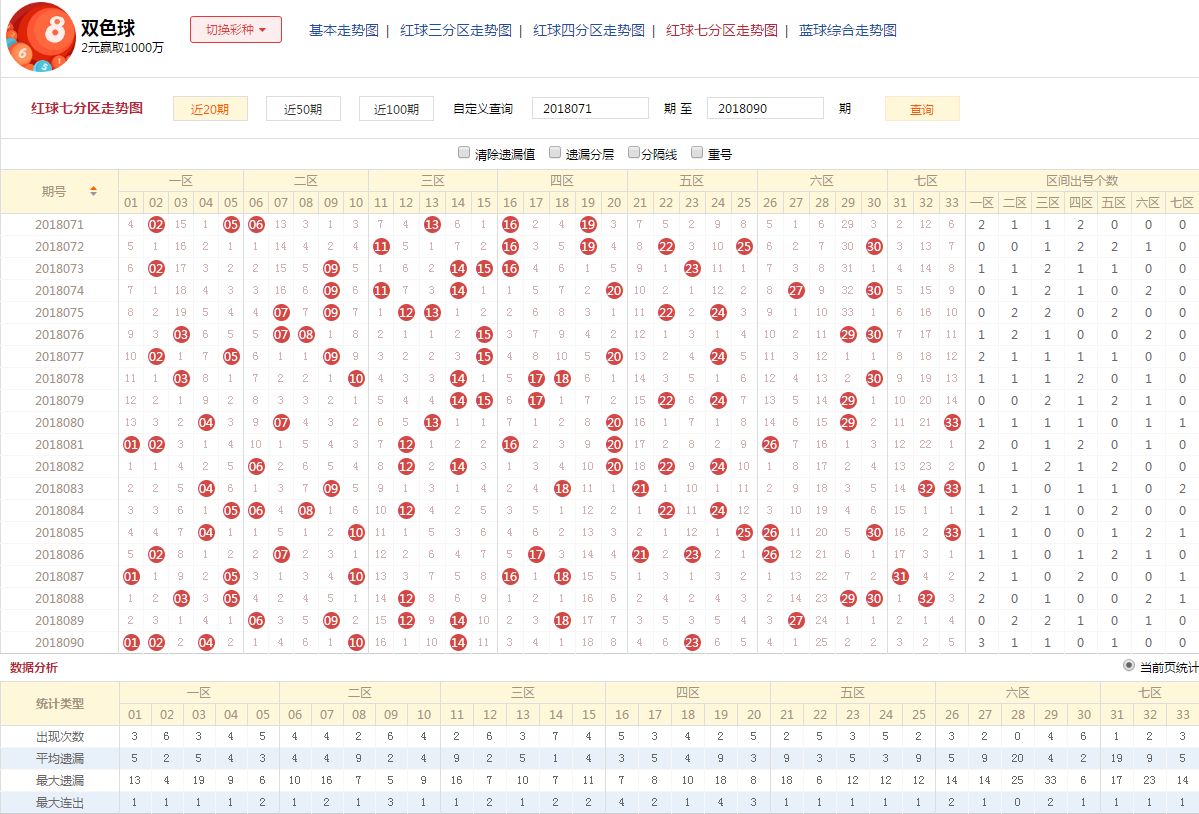The height and width of the screenshot is (814, 1199).
Task: Click red ball 22 in row 2018079
Action: pos(666,401)
